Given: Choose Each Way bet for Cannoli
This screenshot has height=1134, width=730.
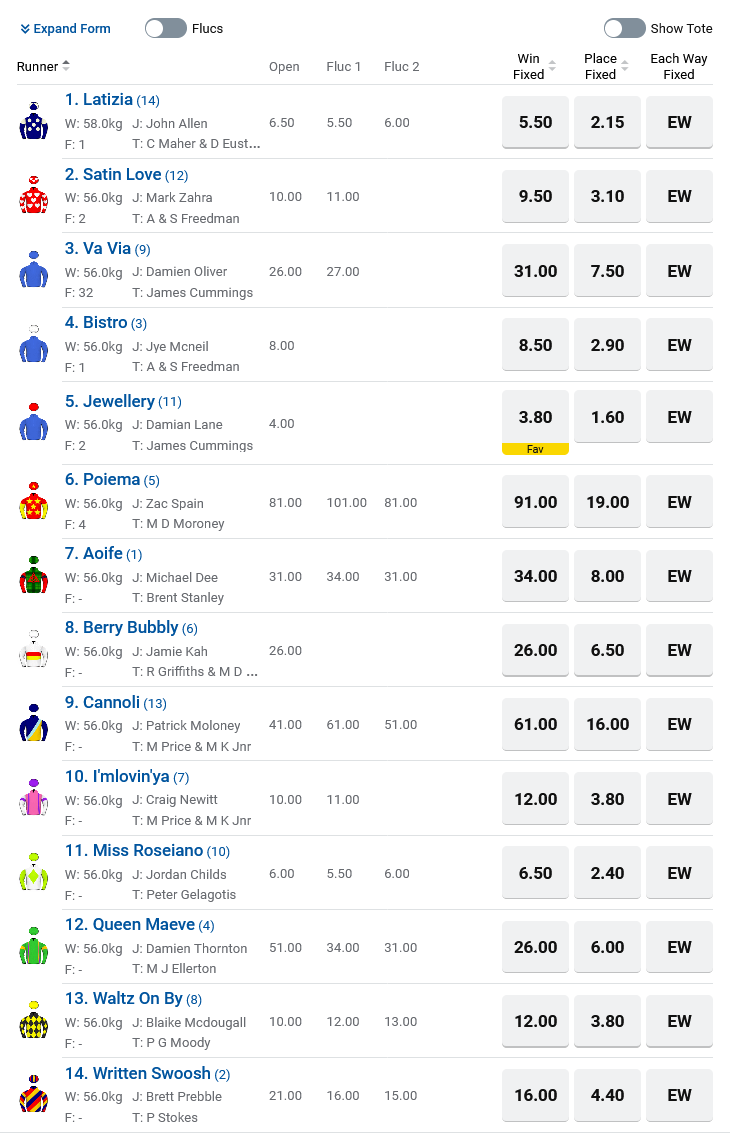Looking at the screenshot, I should (x=679, y=724).
